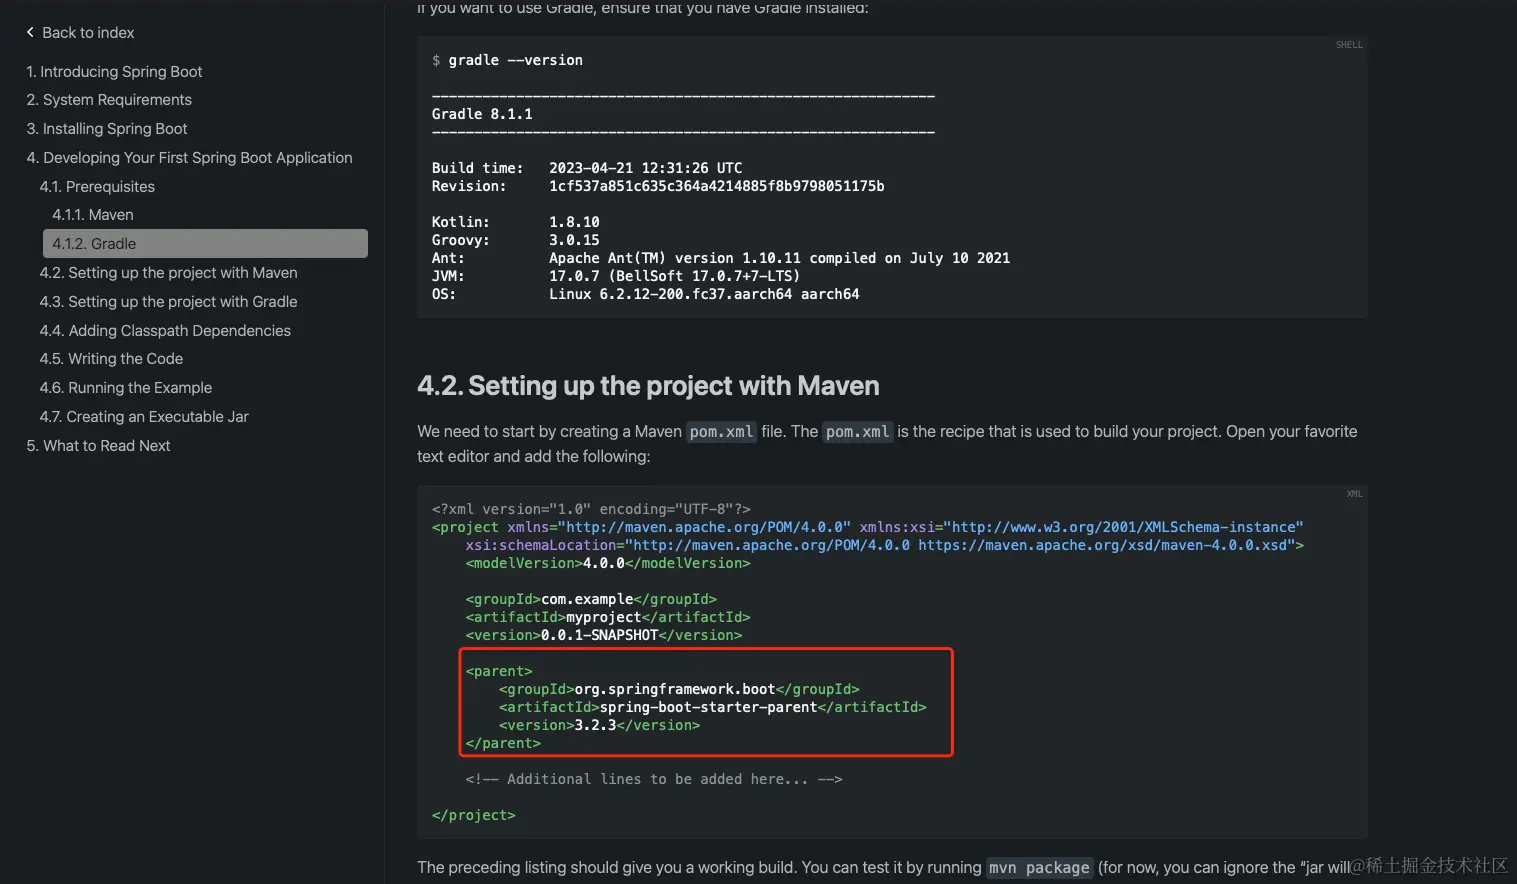Click groupId com.example line
The height and width of the screenshot is (884, 1517).
tap(590, 599)
